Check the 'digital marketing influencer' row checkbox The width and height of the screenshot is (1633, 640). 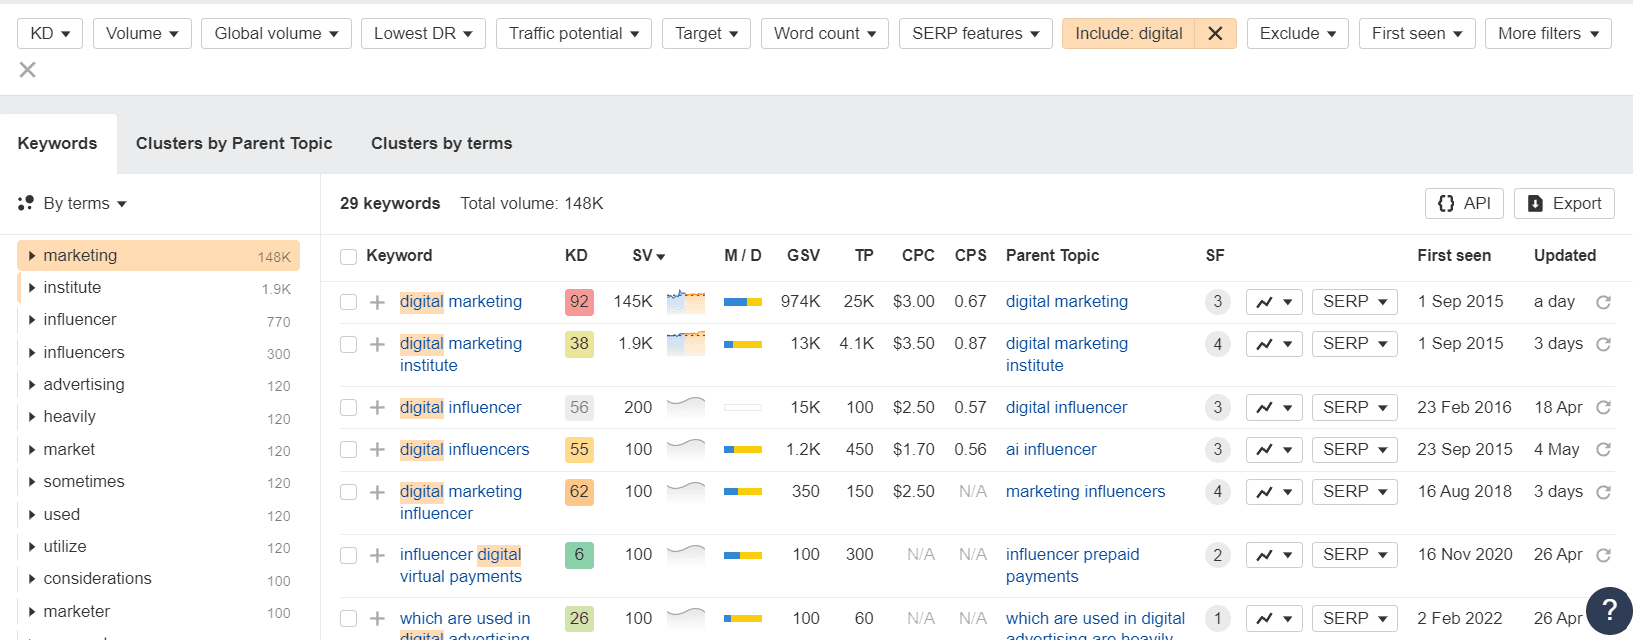348,492
